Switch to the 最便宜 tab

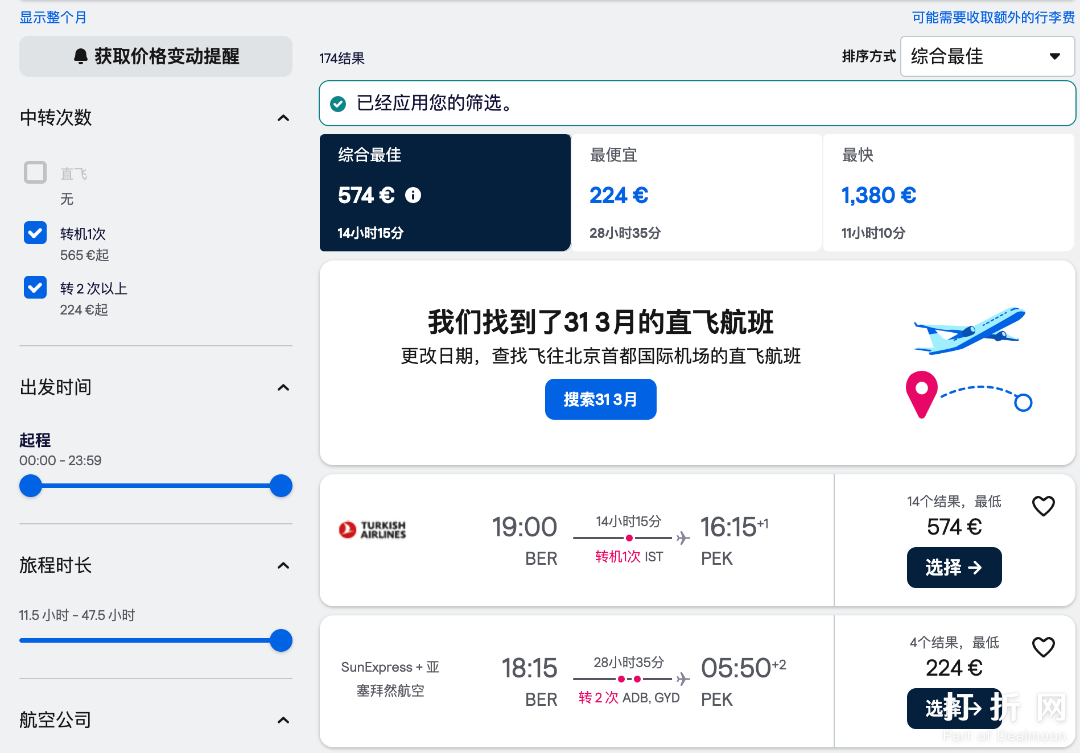tap(698, 192)
